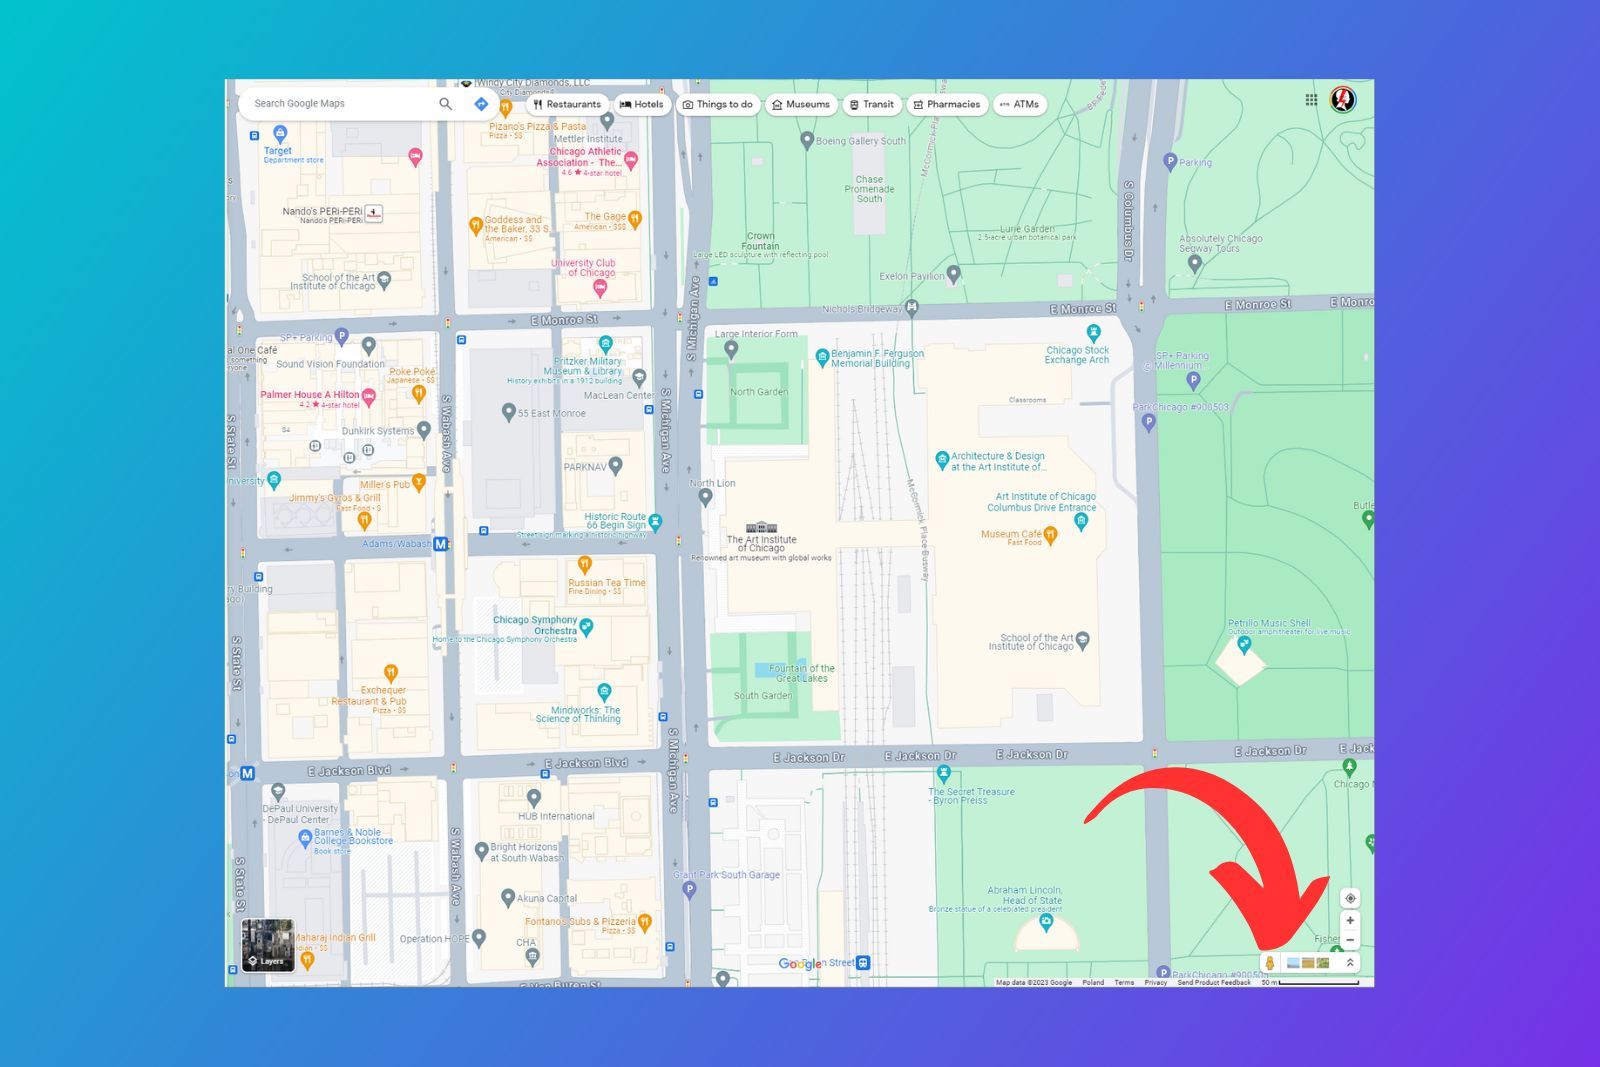Select The Art Institute of Chicago marker
This screenshot has width=1600, height=1067.
761,527
